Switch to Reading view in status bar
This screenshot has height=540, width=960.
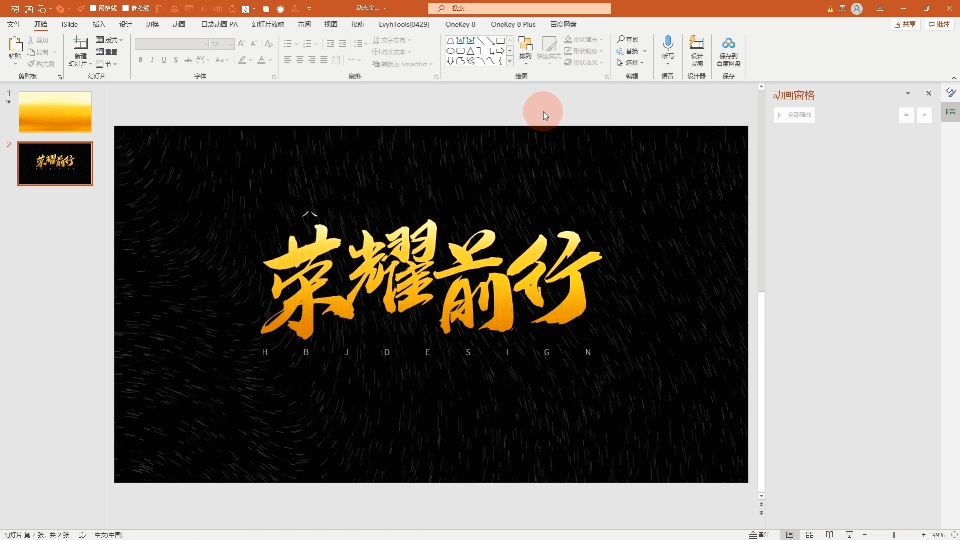830,534
